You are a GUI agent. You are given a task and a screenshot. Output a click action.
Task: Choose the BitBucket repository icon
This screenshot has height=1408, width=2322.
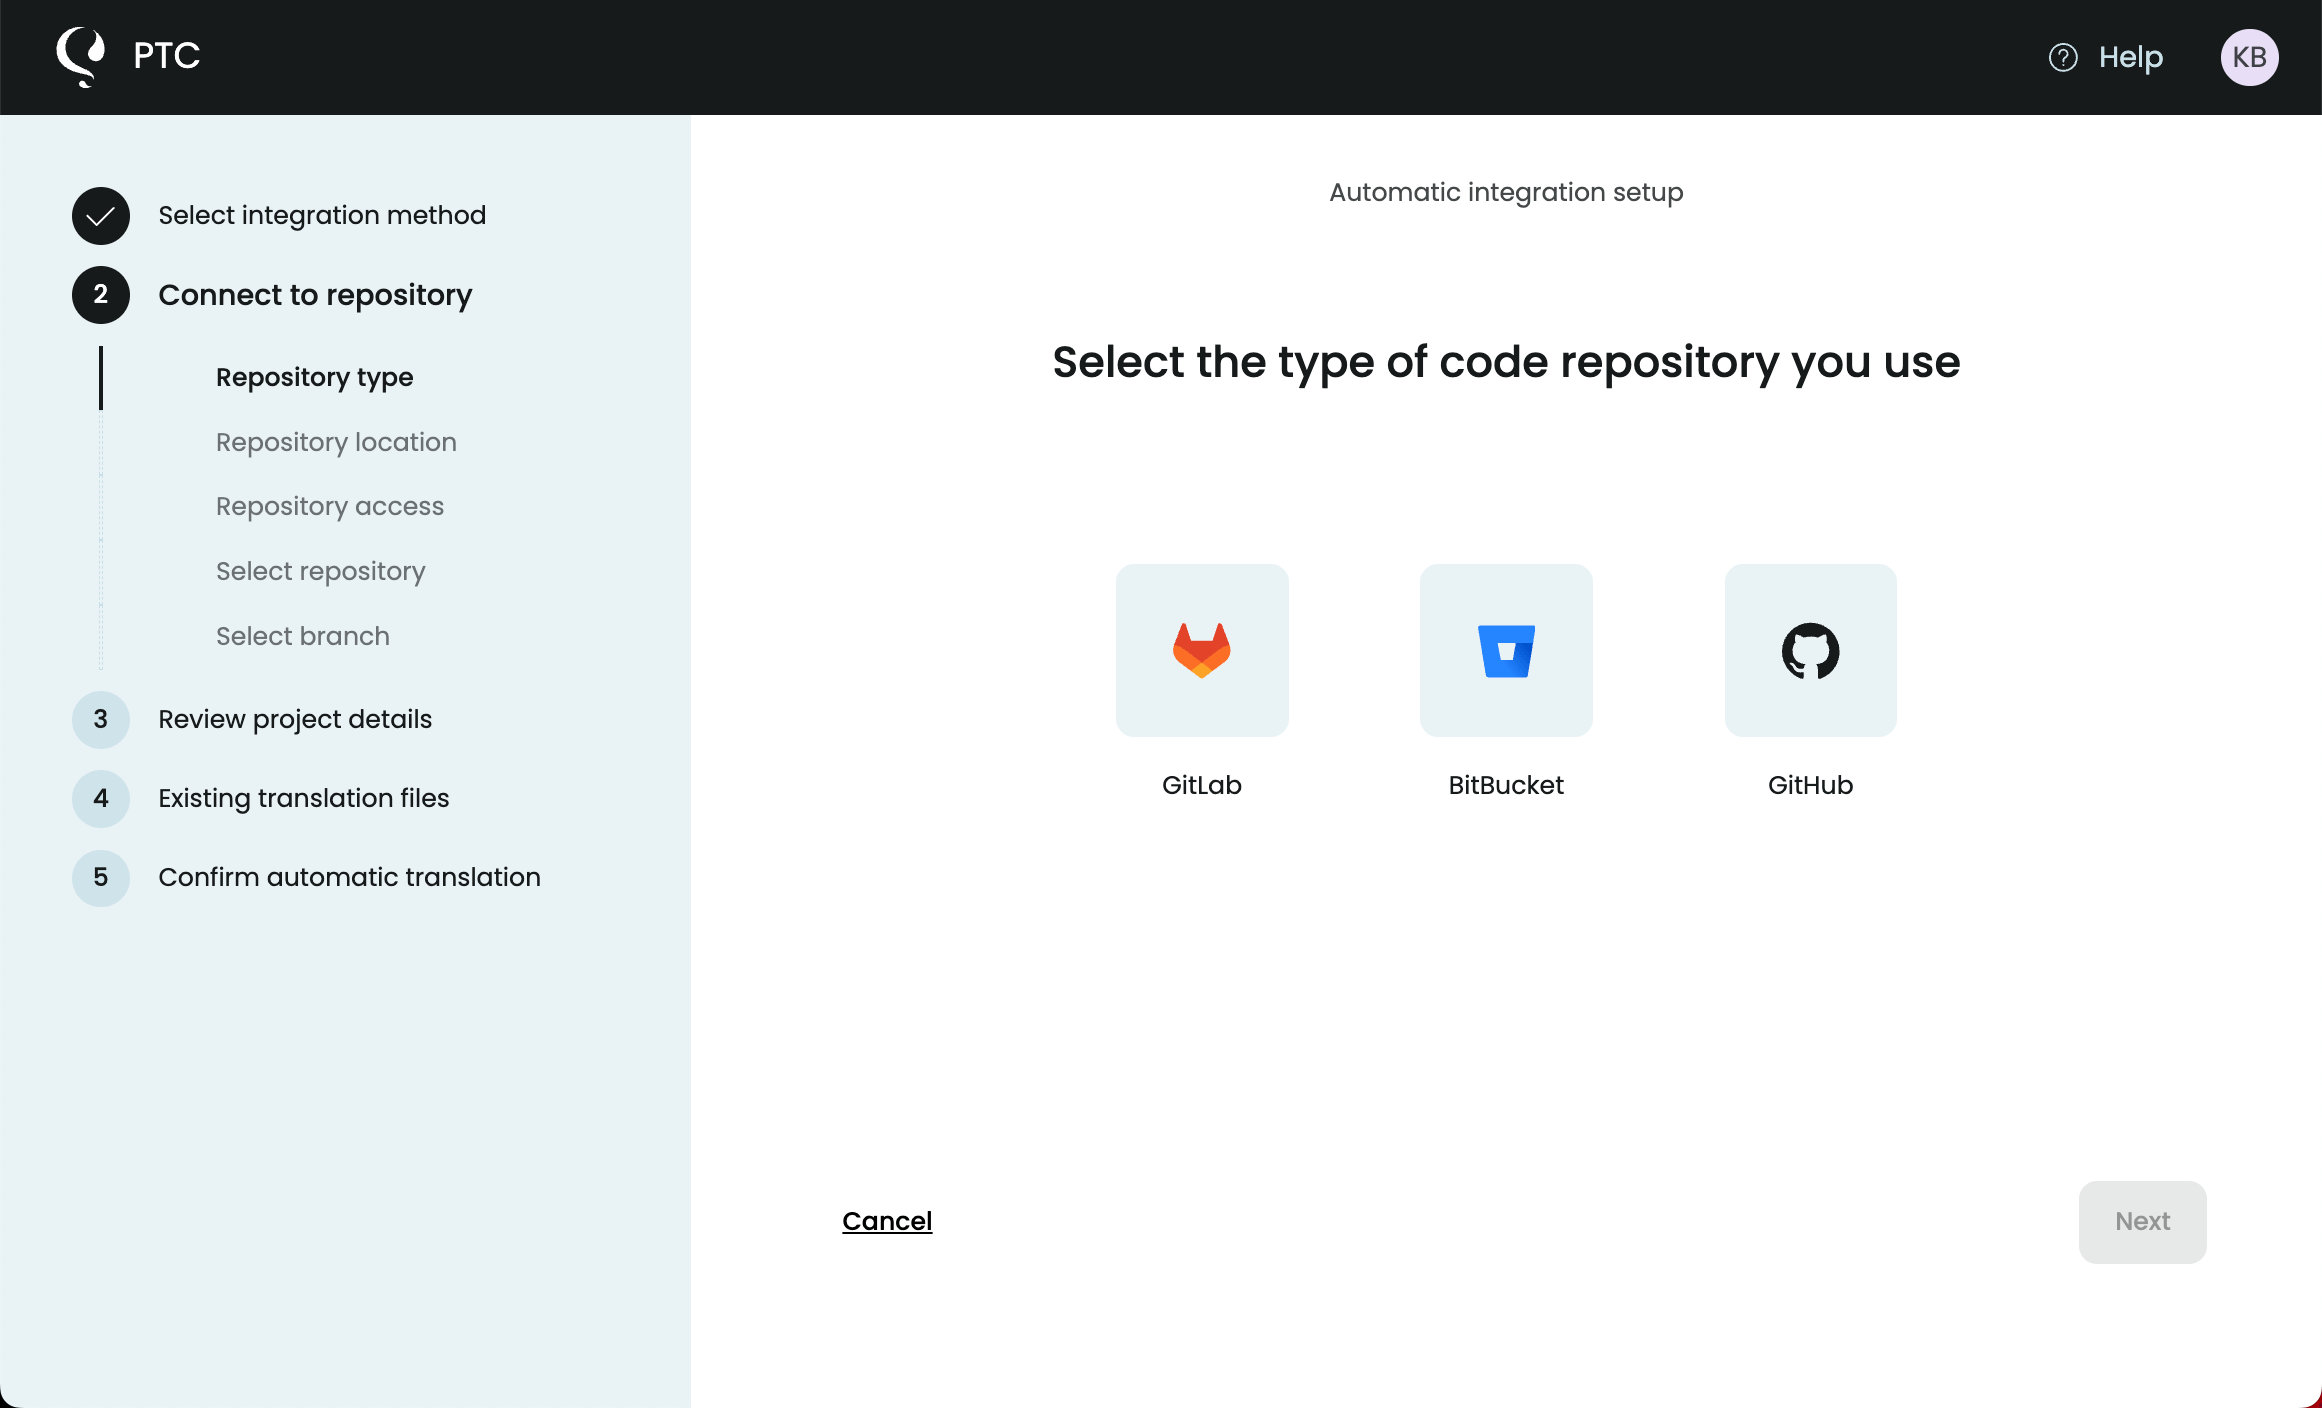[x=1505, y=650]
